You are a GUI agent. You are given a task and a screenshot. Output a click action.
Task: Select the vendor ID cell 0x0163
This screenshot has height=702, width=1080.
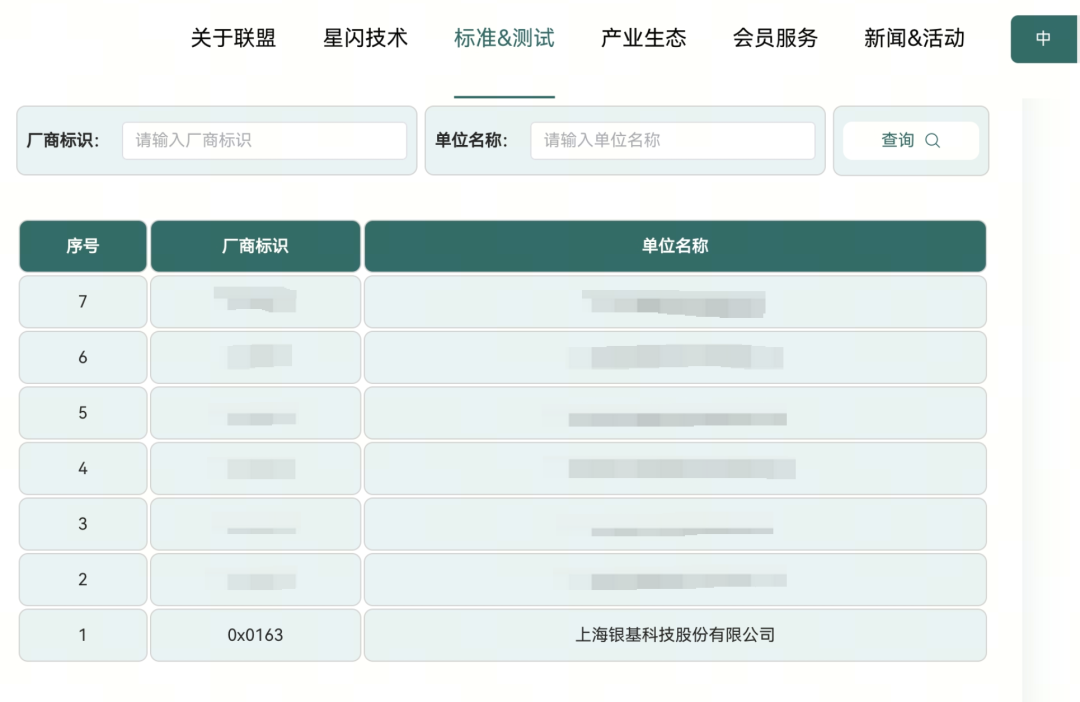(x=255, y=635)
